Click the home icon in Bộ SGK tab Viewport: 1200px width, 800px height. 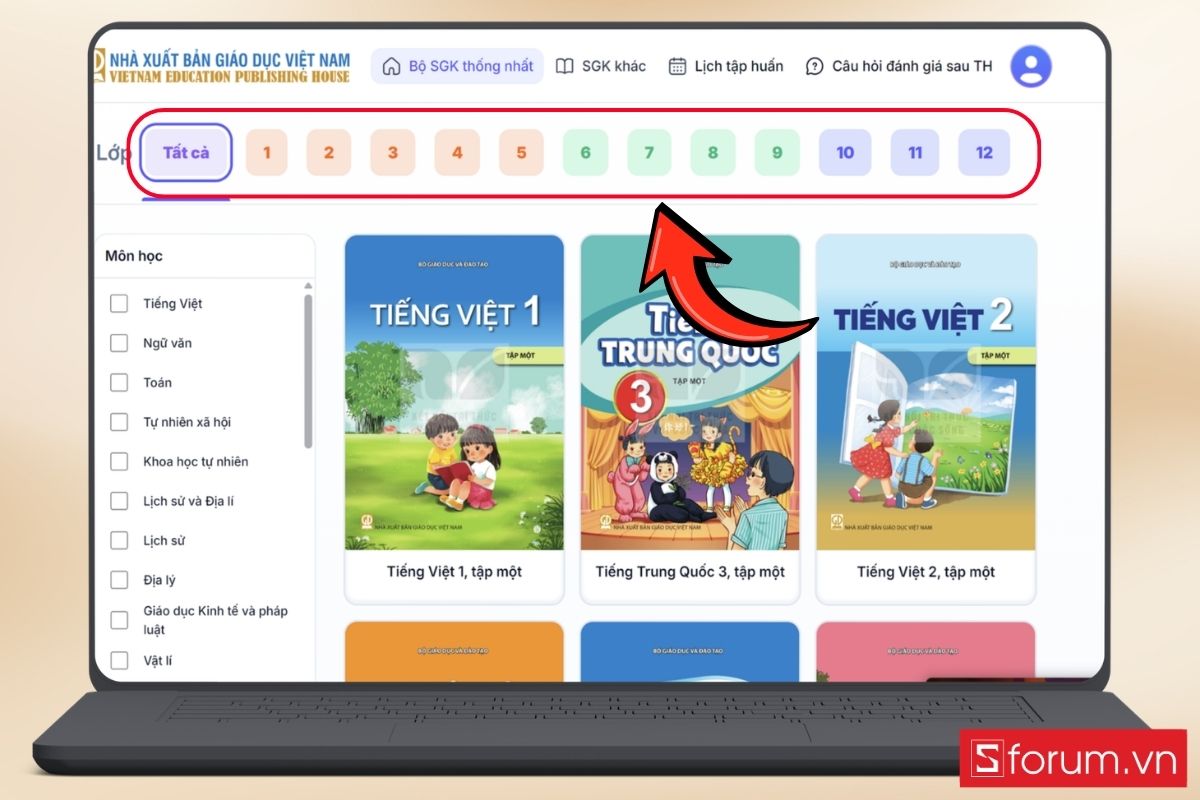click(392, 66)
